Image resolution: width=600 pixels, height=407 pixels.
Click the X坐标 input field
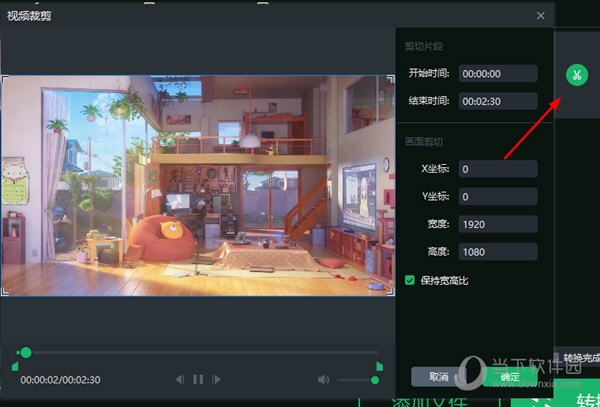[x=498, y=169]
